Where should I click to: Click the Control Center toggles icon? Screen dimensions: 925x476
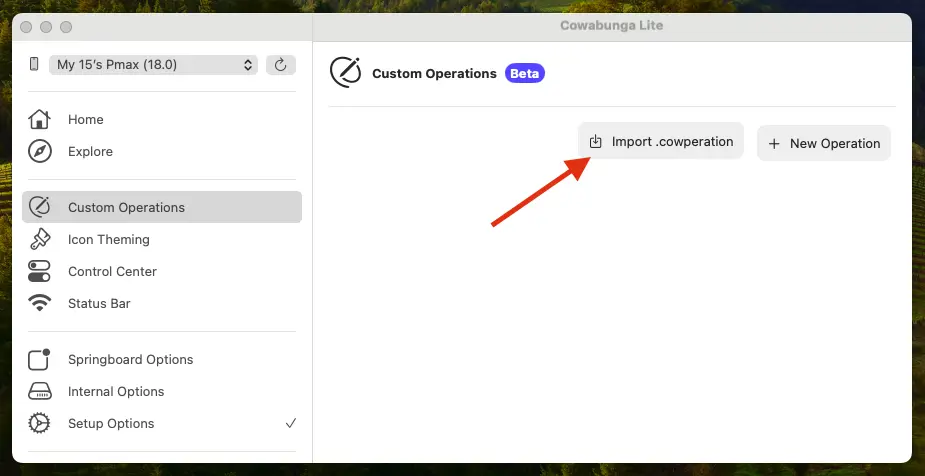(x=40, y=271)
